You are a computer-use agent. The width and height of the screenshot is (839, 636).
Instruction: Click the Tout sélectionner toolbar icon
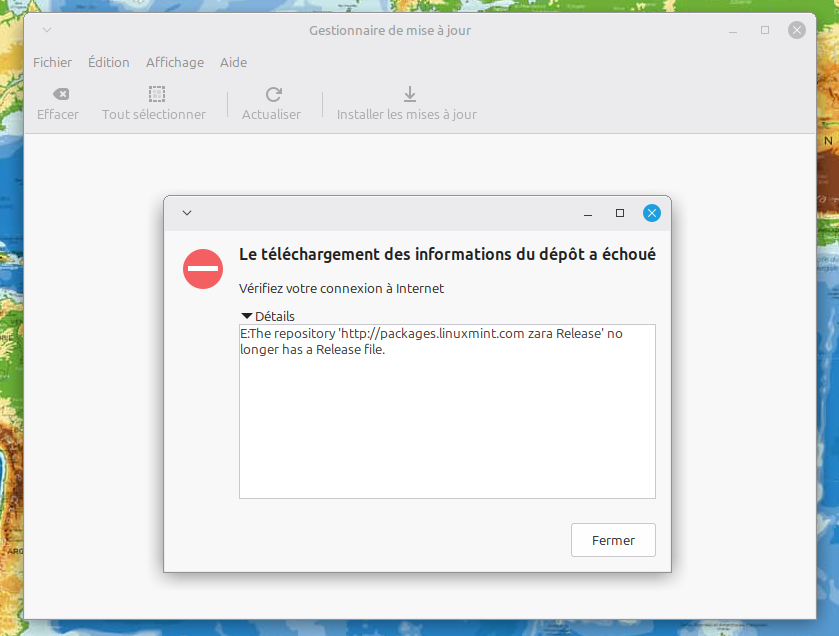click(155, 95)
